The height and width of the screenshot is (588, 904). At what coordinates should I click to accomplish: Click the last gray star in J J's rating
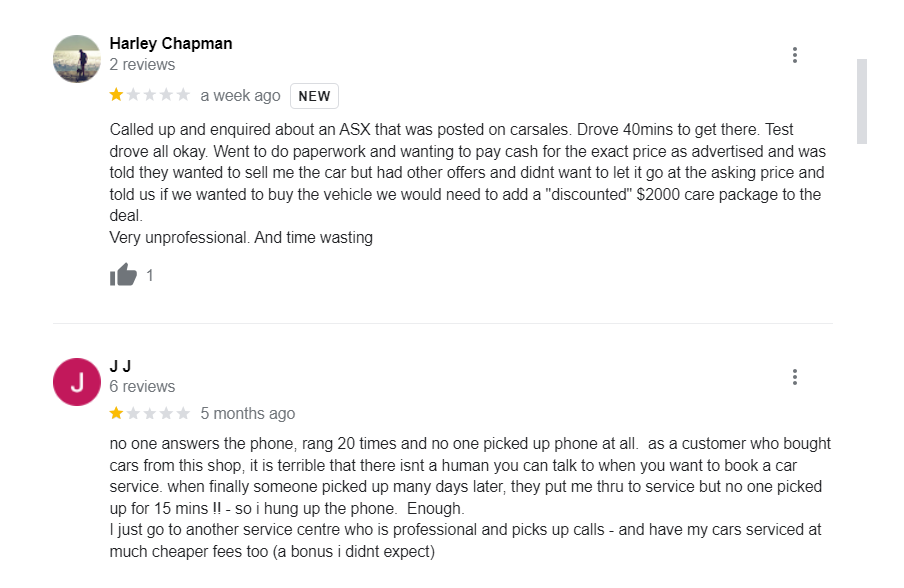coord(183,413)
